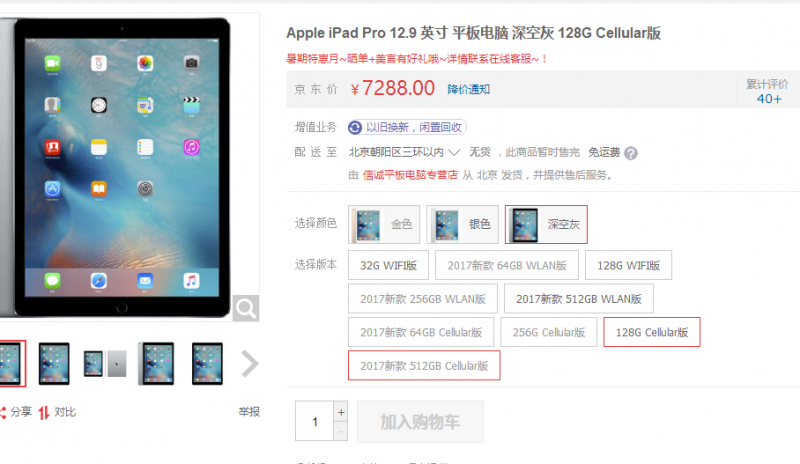The height and width of the screenshot is (464, 800).
Task: Show next thumbnails with right chevron arrow
Action: 250,364
